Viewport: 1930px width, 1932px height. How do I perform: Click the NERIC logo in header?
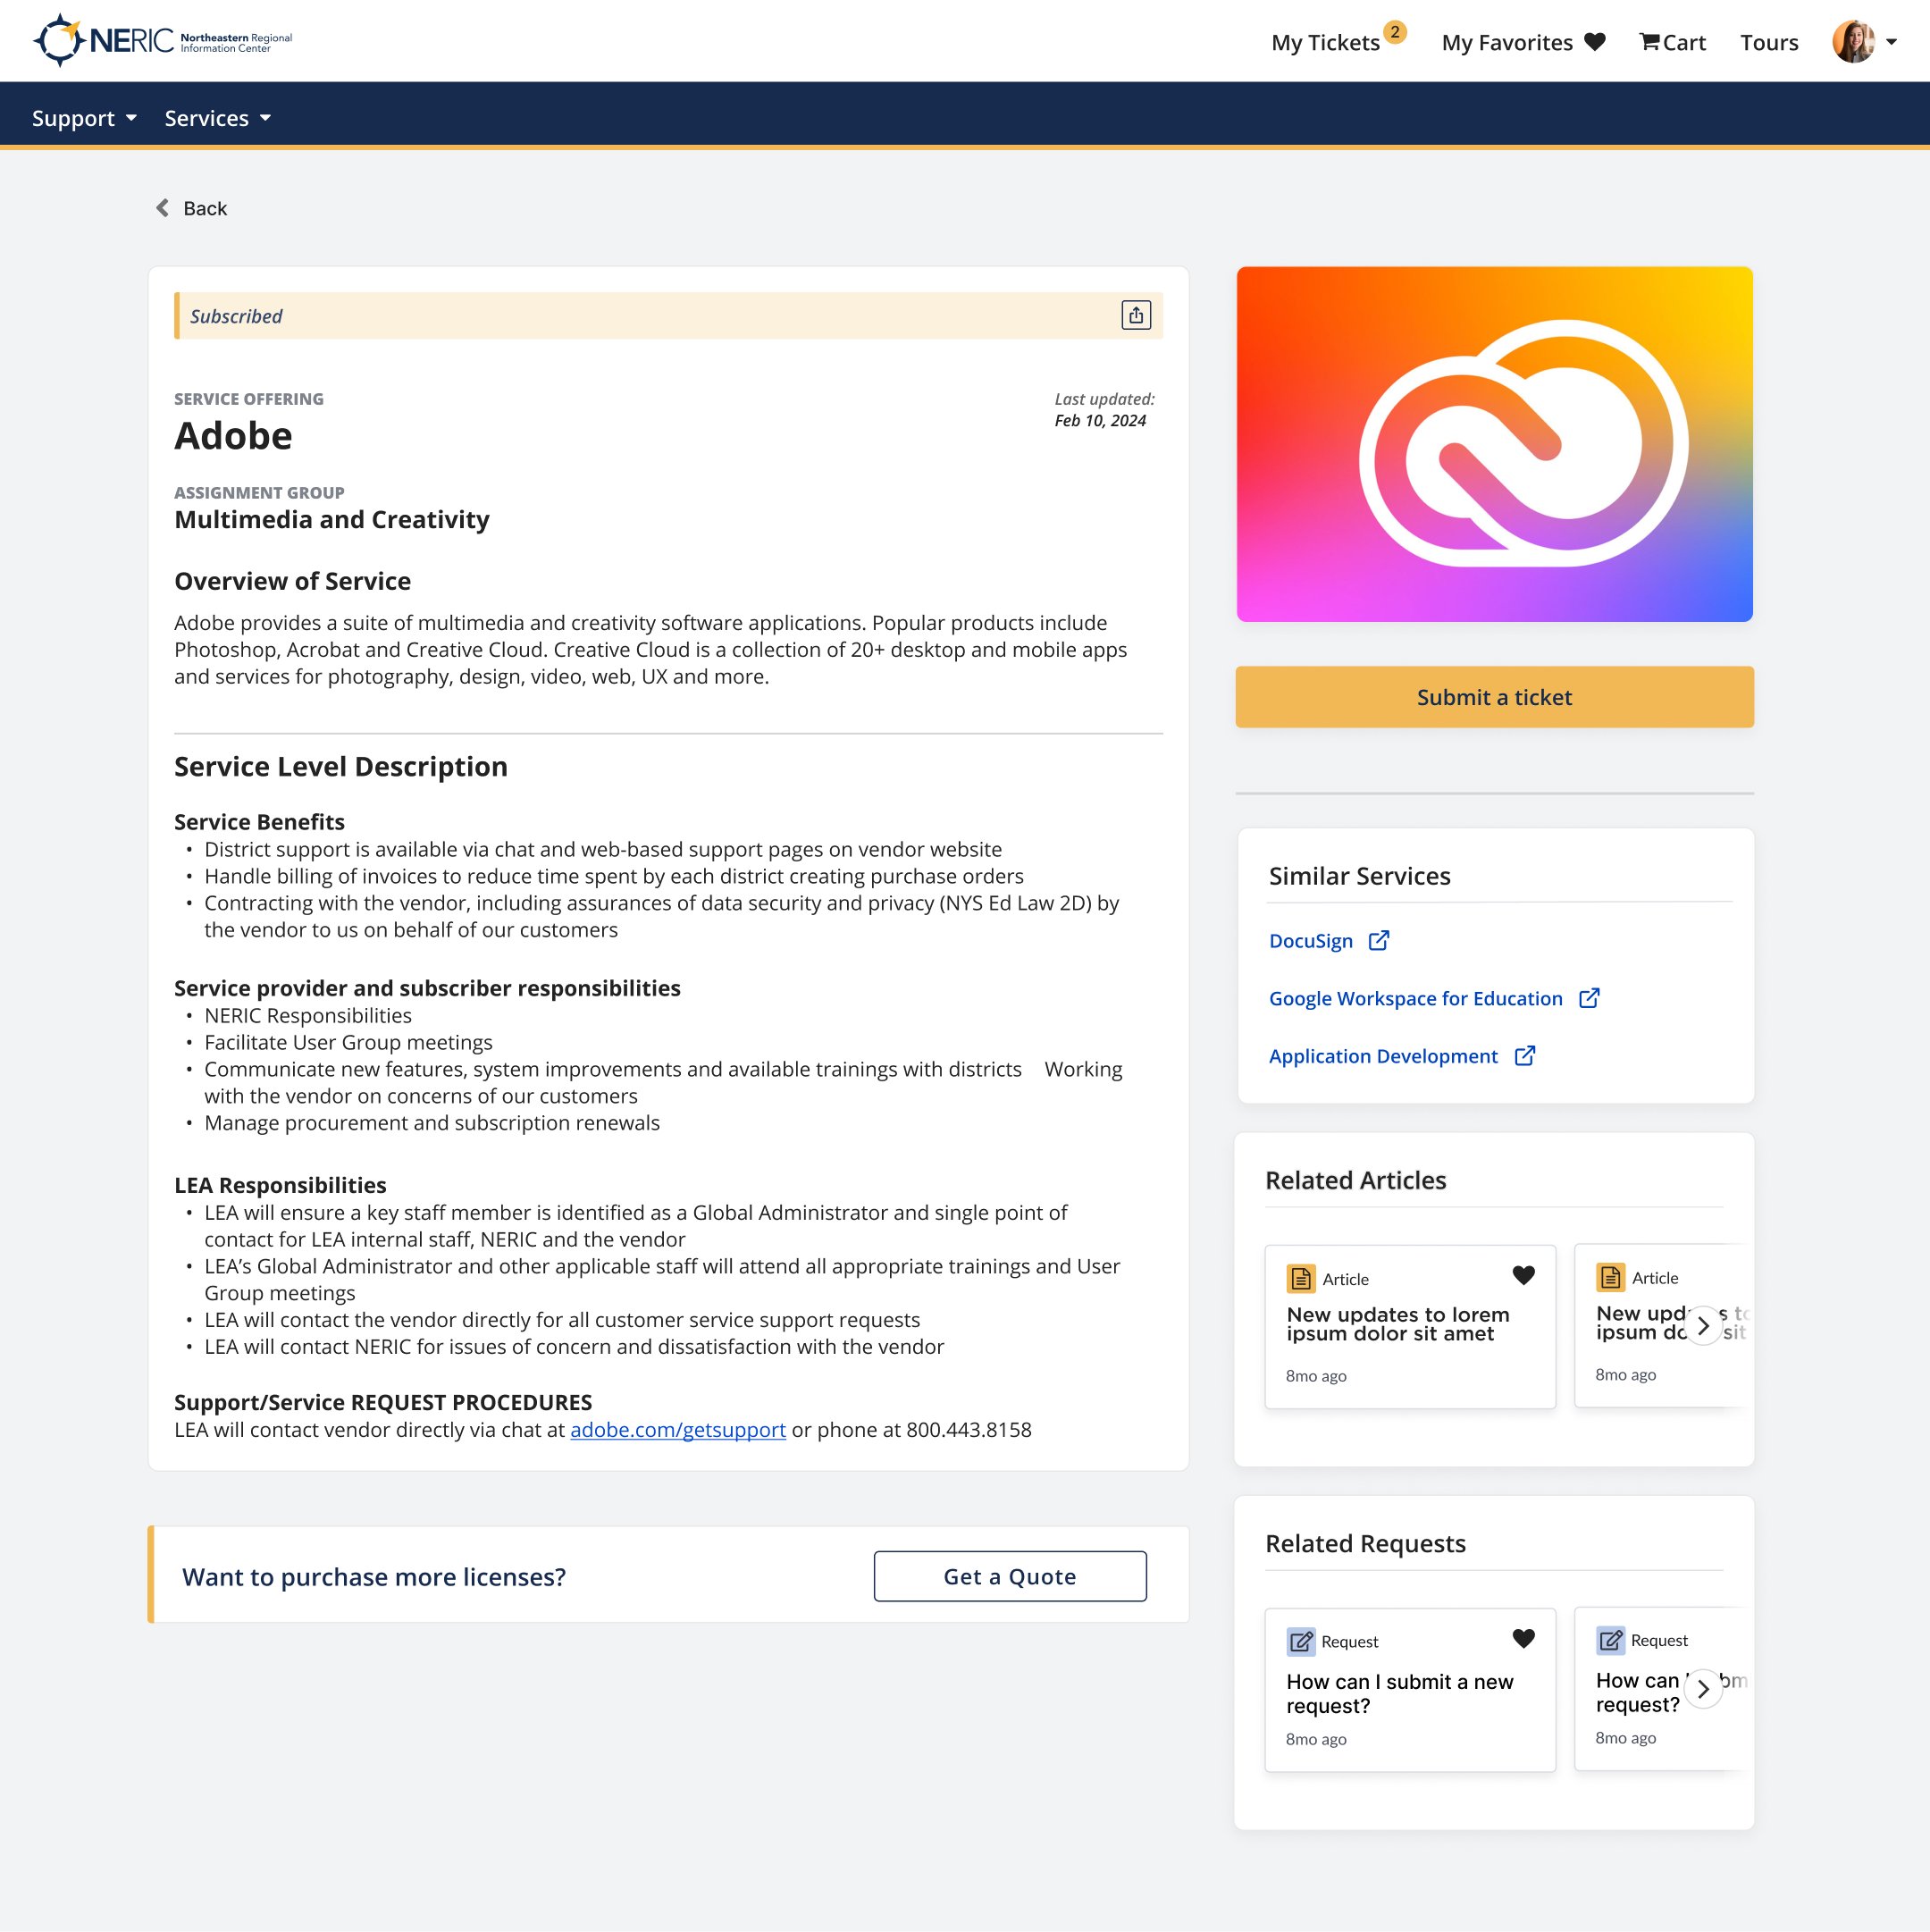click(163, 41)
